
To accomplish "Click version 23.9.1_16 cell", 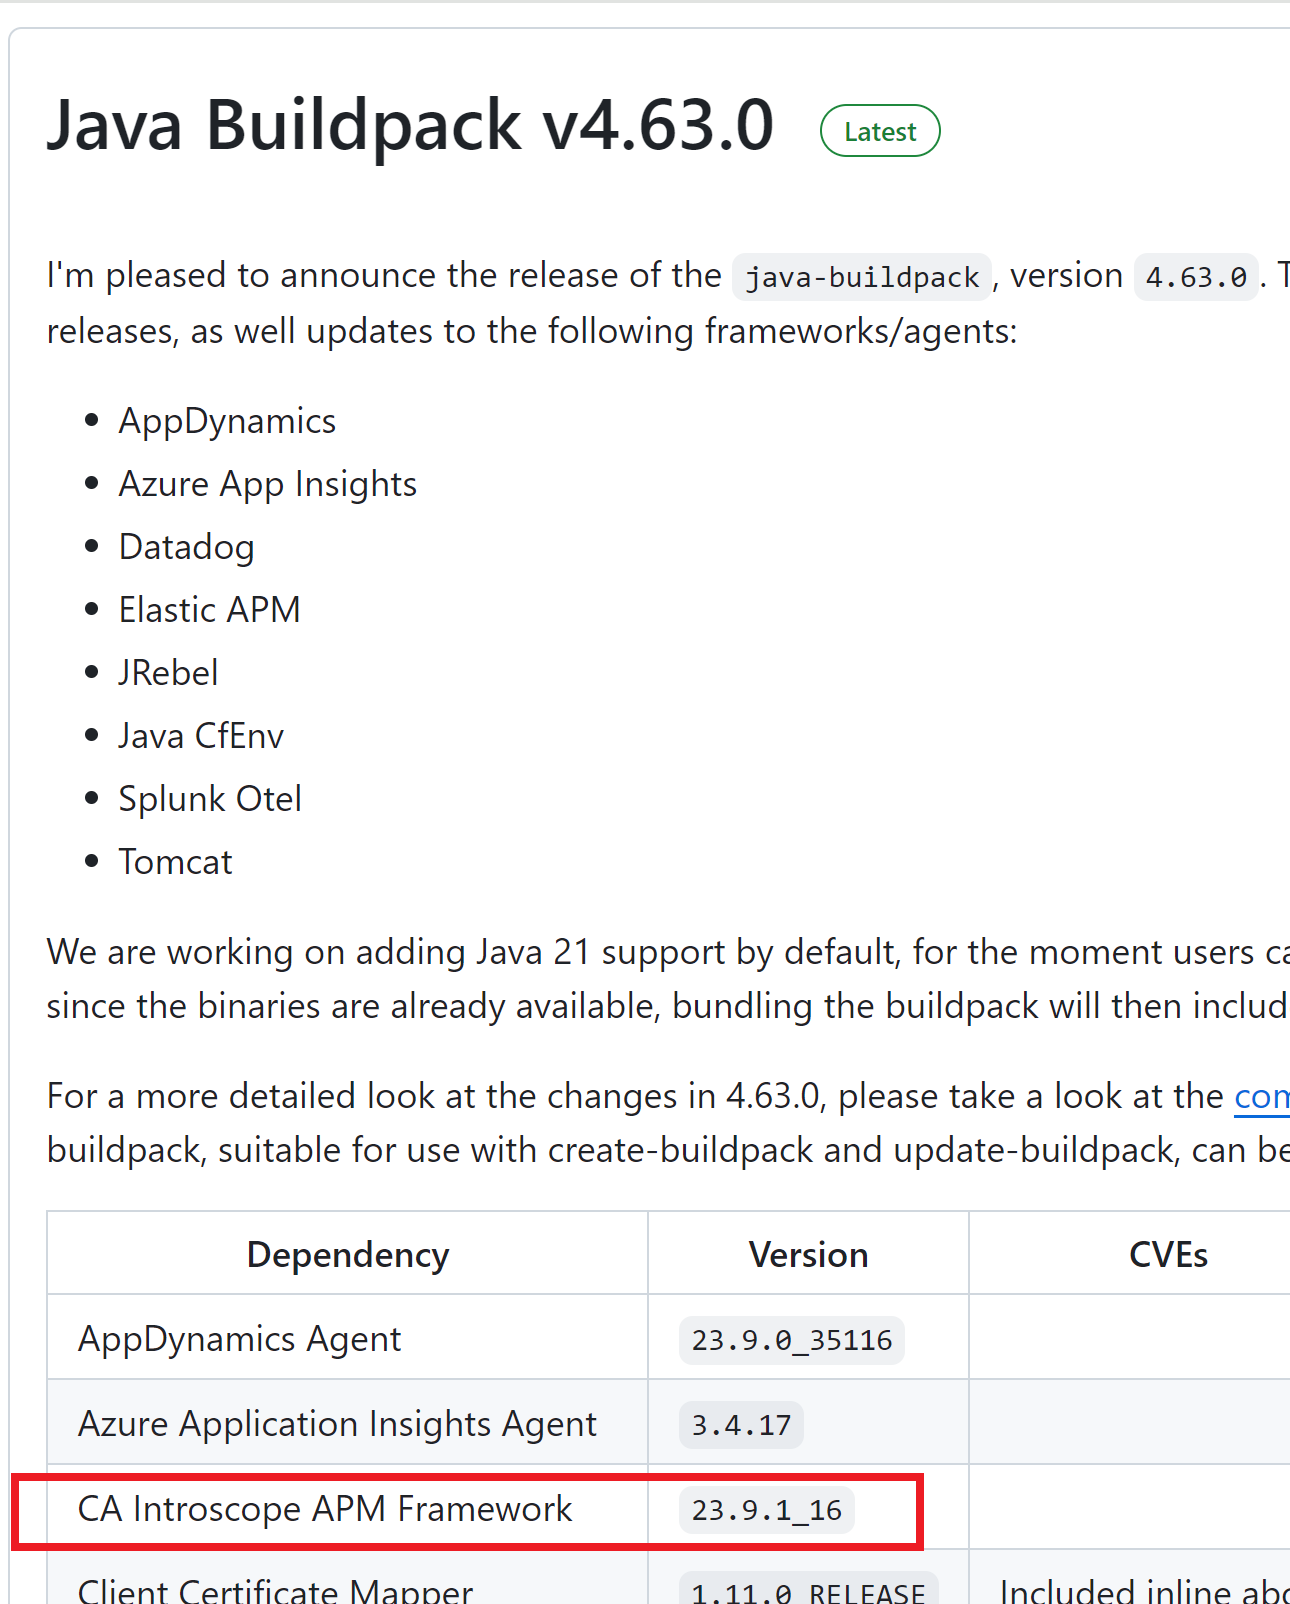I will (808, 1508).
